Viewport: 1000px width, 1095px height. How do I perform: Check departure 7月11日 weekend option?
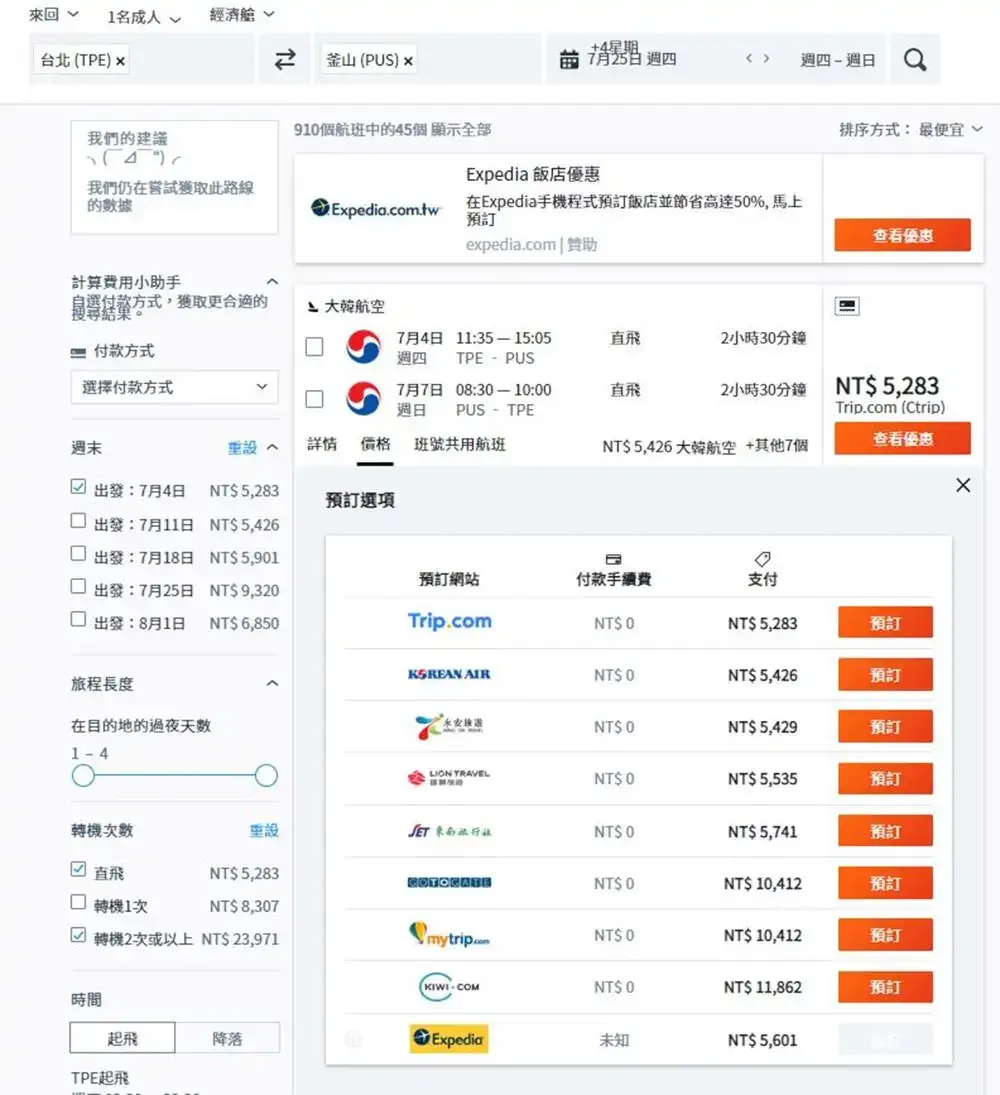78,520
